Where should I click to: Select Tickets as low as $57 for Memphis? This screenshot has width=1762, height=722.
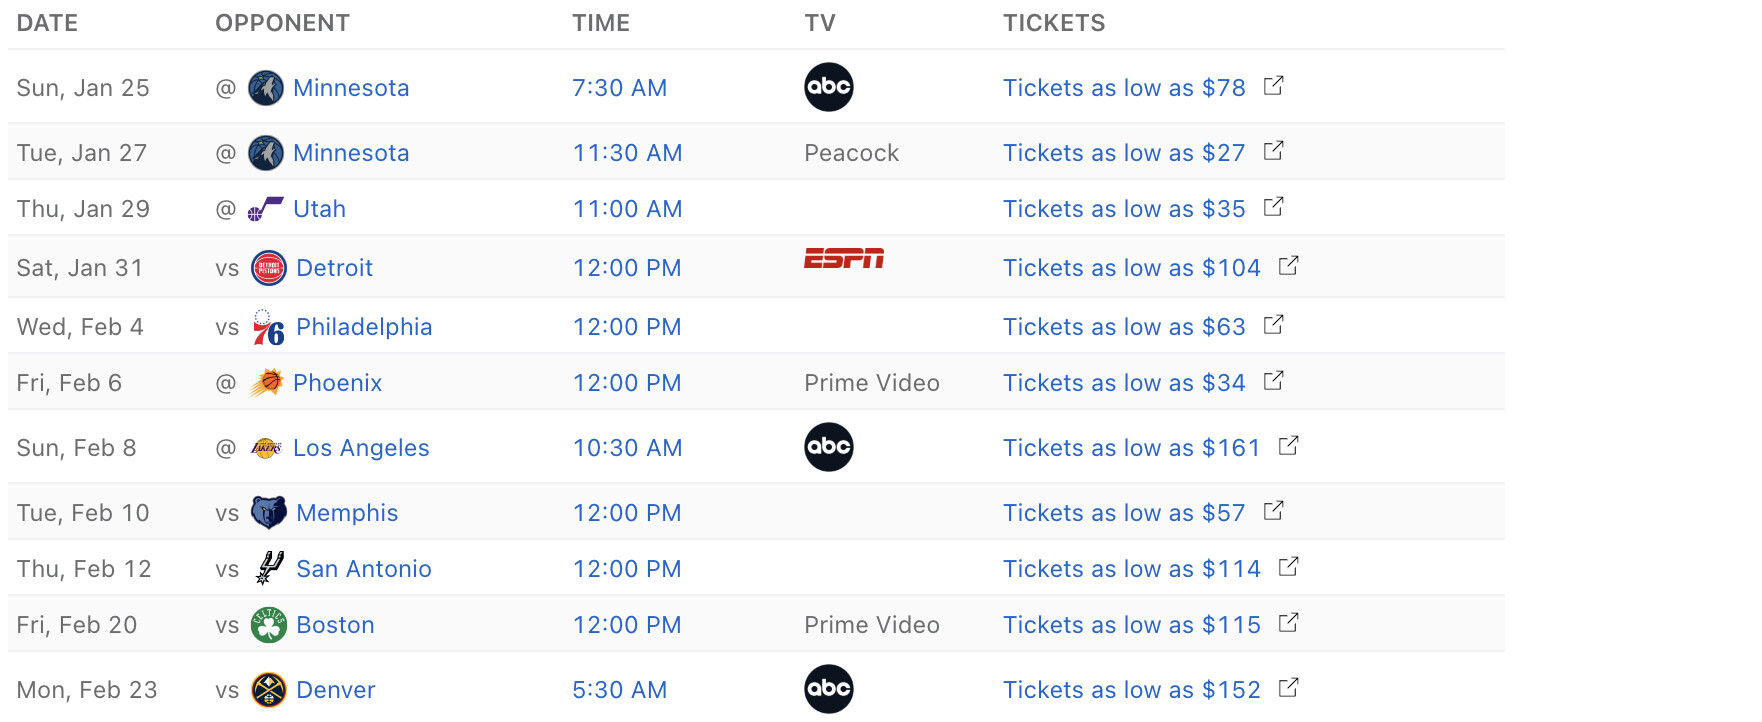tap(1124, 513)
